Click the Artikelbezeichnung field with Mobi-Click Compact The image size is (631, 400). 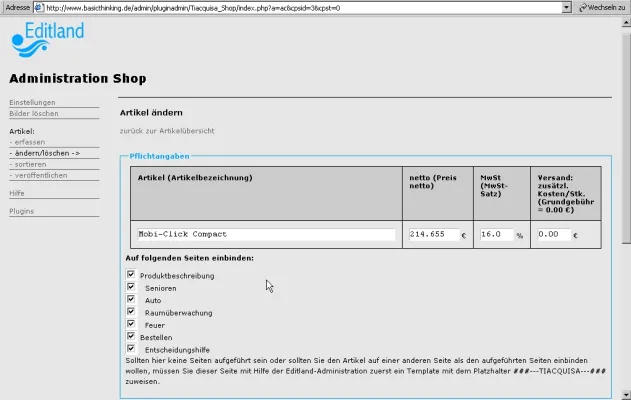(x=266, y=235)
